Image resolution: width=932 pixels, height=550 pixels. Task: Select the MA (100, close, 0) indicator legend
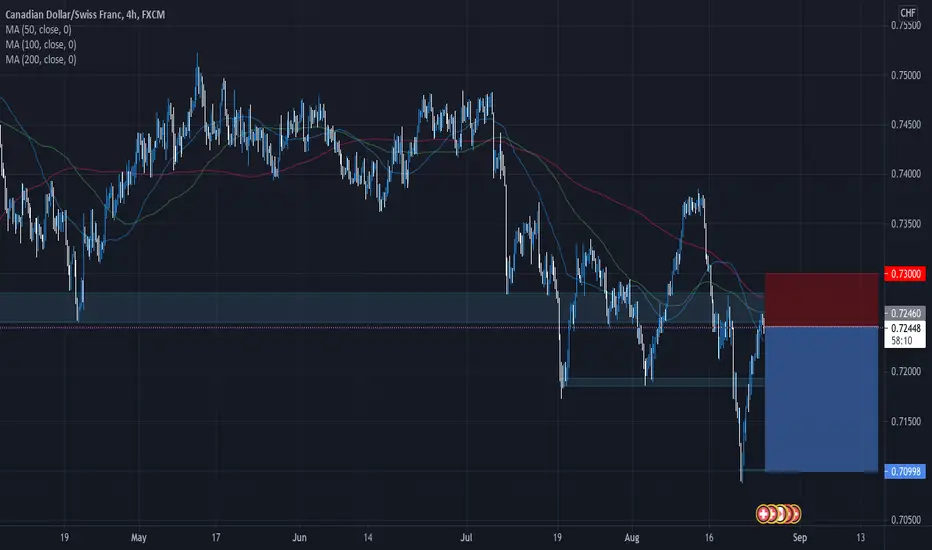click(x=41, y=44)
